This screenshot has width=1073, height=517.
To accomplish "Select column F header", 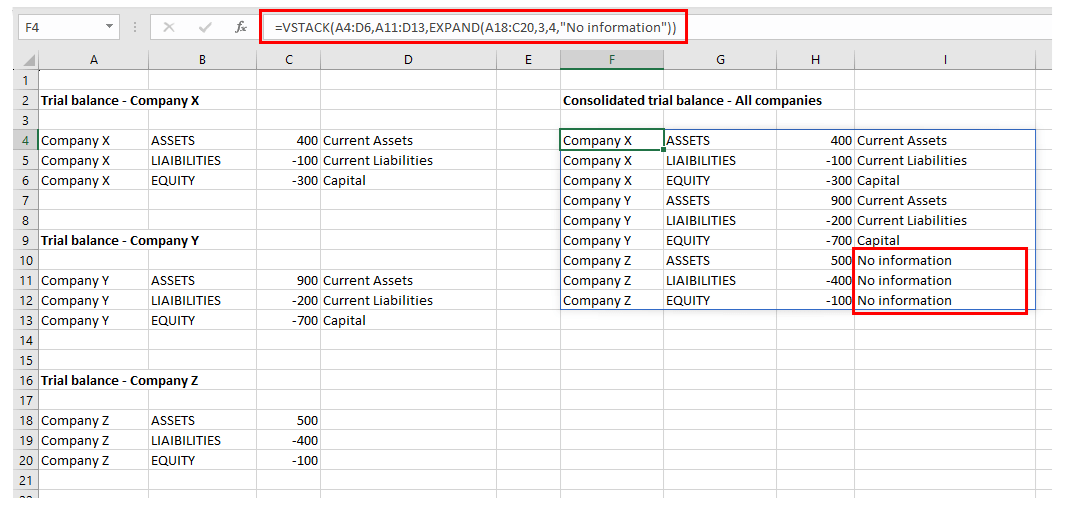I will (x=612, y=60).
